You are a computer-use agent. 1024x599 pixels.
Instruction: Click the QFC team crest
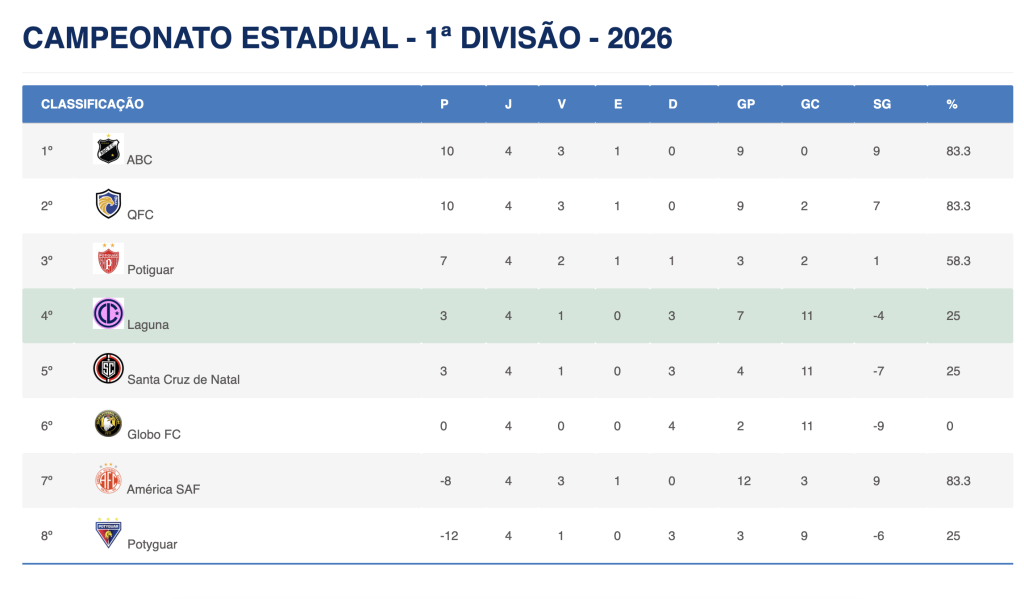coord(108,204)
